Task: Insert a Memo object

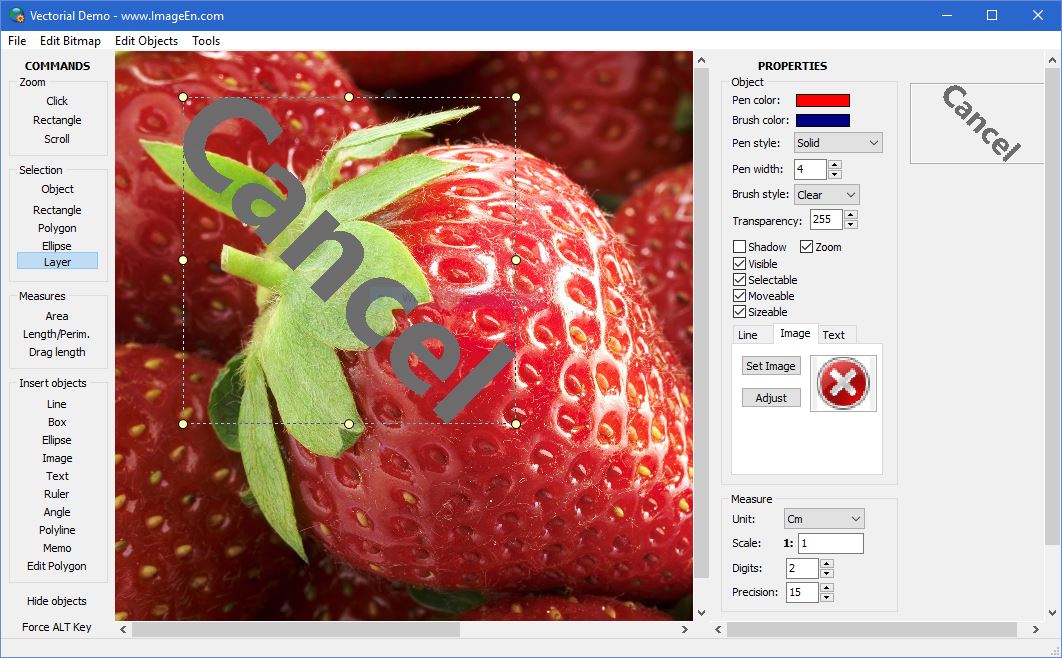Action: [57, 548]
